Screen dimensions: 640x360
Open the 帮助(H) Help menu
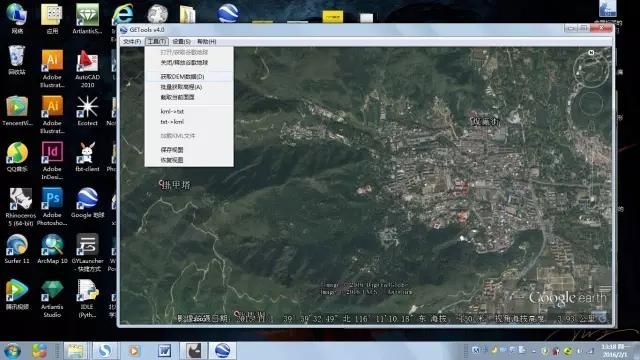pos(207,42)
